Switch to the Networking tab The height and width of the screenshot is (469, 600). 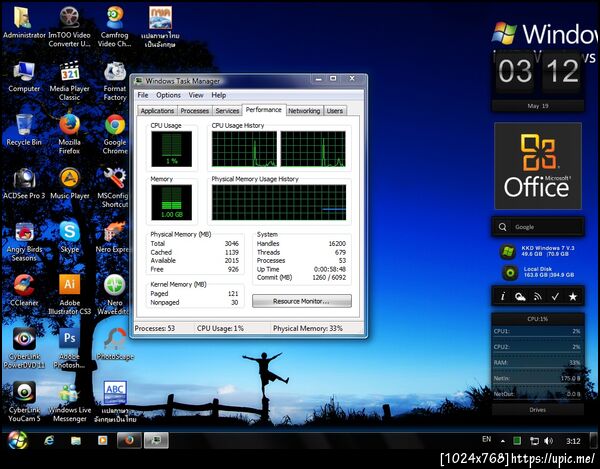coord(304,111)
